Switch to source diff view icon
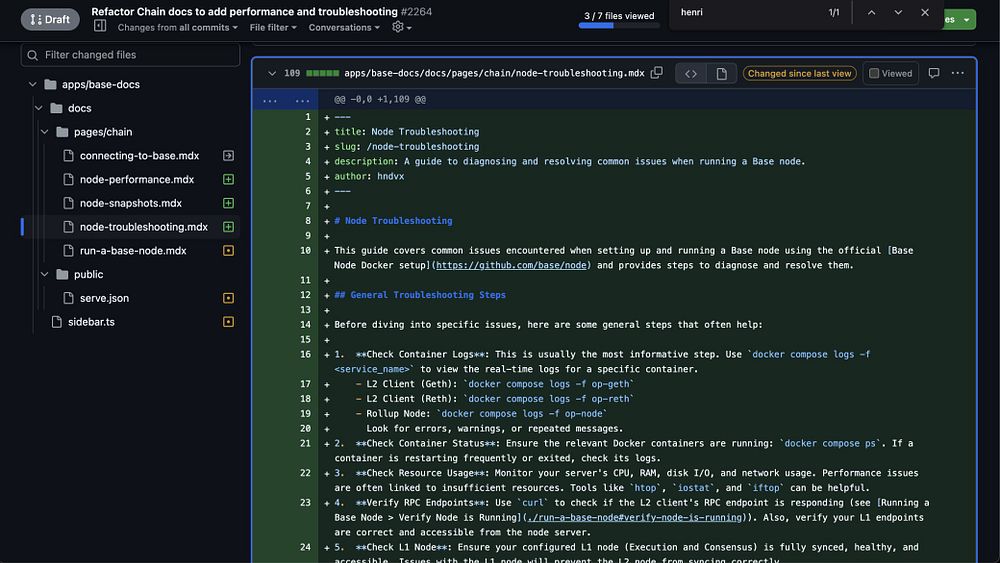Screen dimensions: 1000x563 coord(690,73)
